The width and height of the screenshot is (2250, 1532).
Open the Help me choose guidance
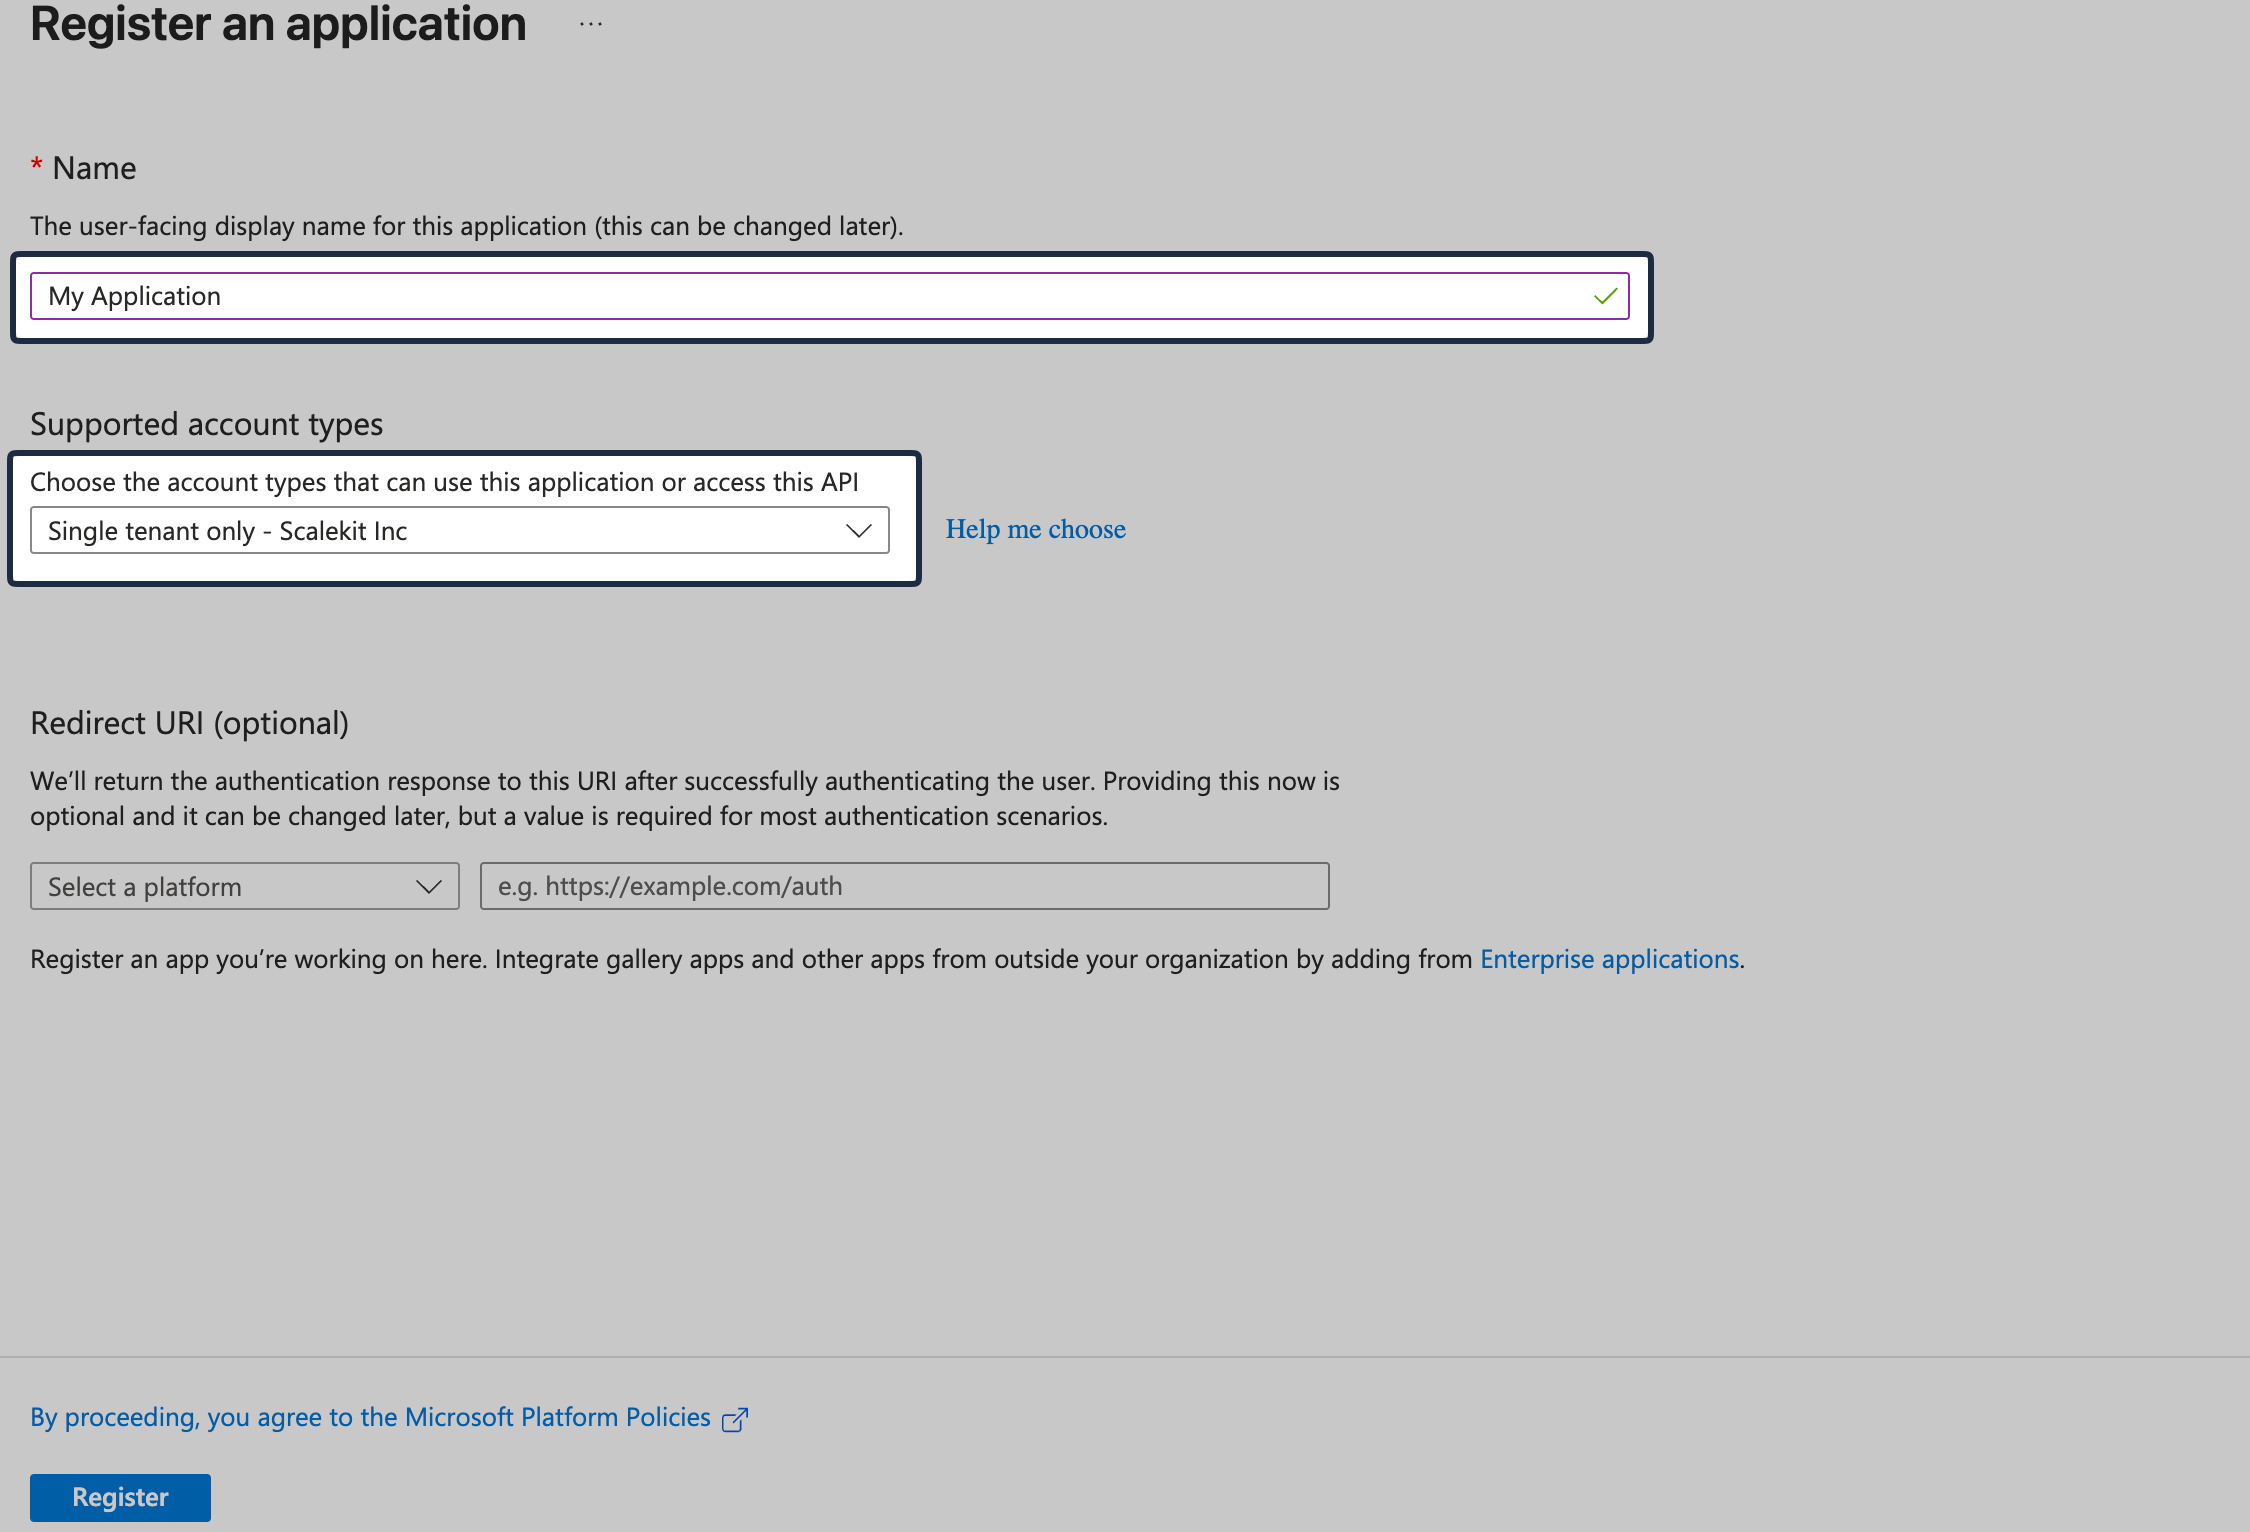click(1035, 529)
